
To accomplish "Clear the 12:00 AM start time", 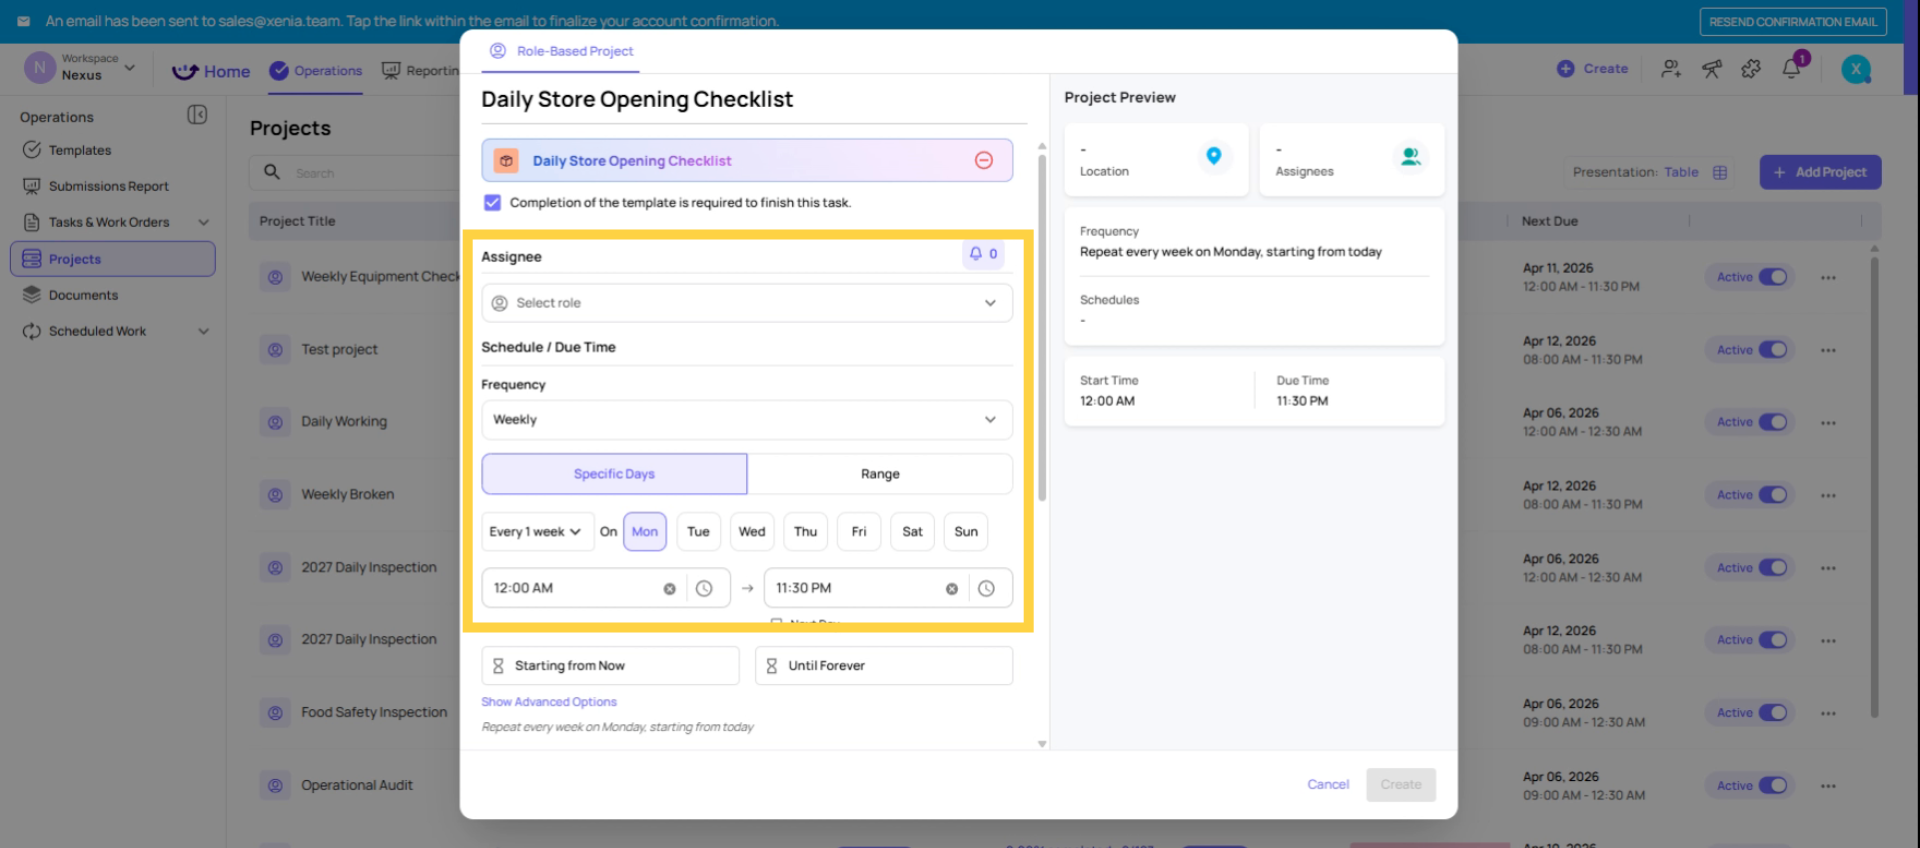I will pyautogui.click(x=669, y=589).
